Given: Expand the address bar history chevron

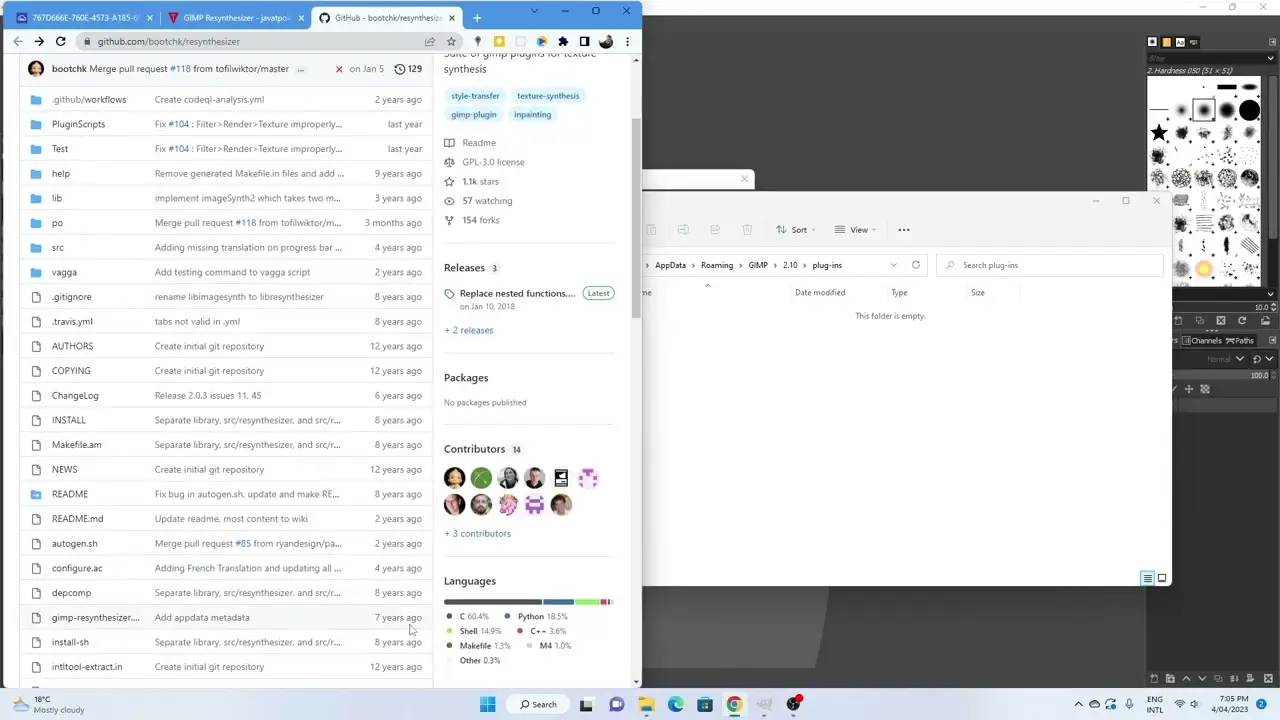Looking at the screenshot, I should click(x=893, y=265).
